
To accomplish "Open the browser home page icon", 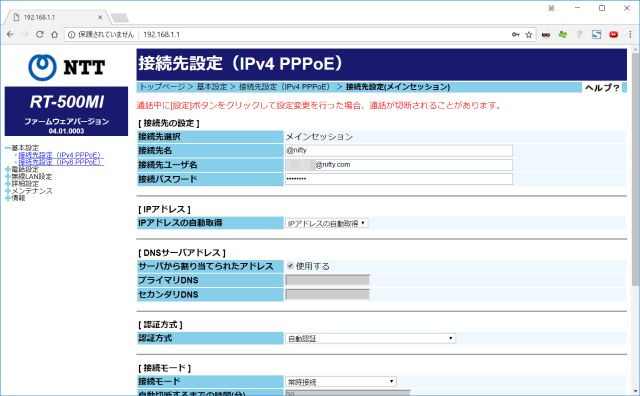I will pyautogui.click(x=54, y=35).
